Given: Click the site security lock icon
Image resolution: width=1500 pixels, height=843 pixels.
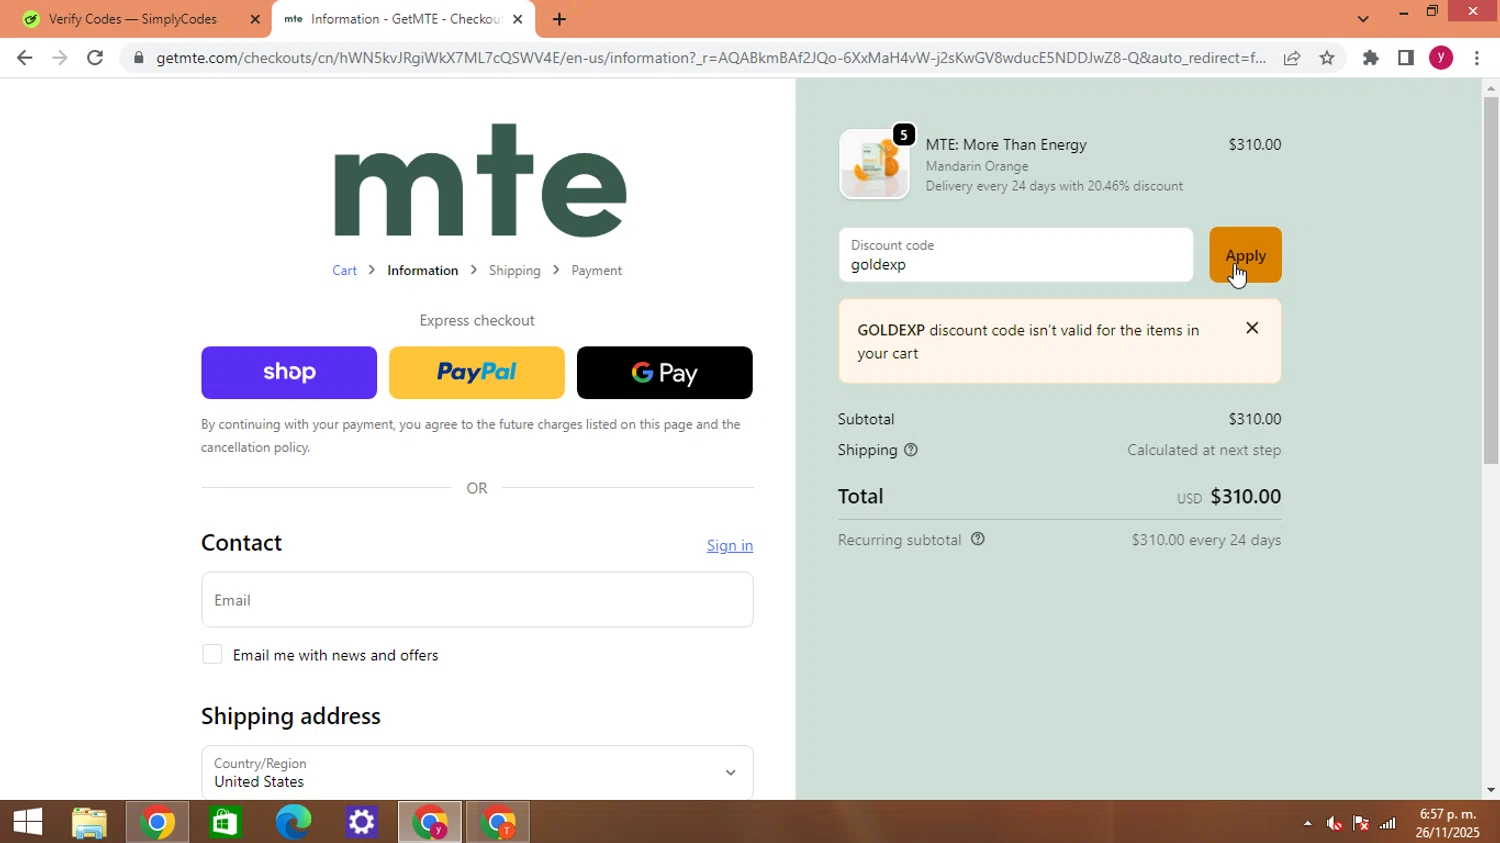Looking at the screenshot, I should 139,58.
